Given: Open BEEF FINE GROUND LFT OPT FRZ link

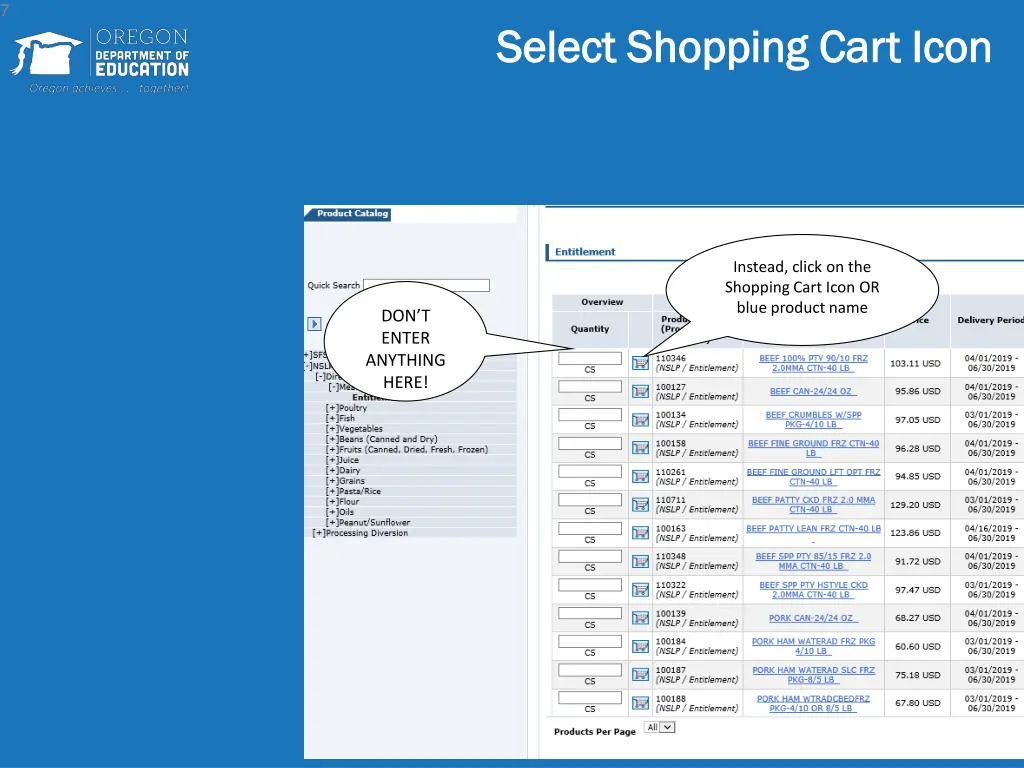Looking at the screenshot, I should point(813,477).
